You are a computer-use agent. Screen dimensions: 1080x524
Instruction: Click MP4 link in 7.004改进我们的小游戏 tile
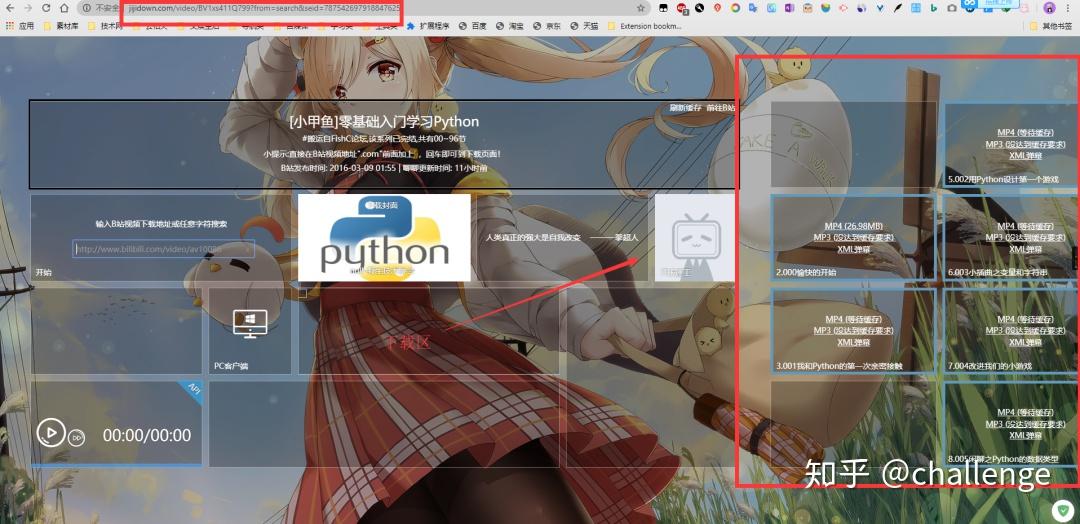point(1026,319)
